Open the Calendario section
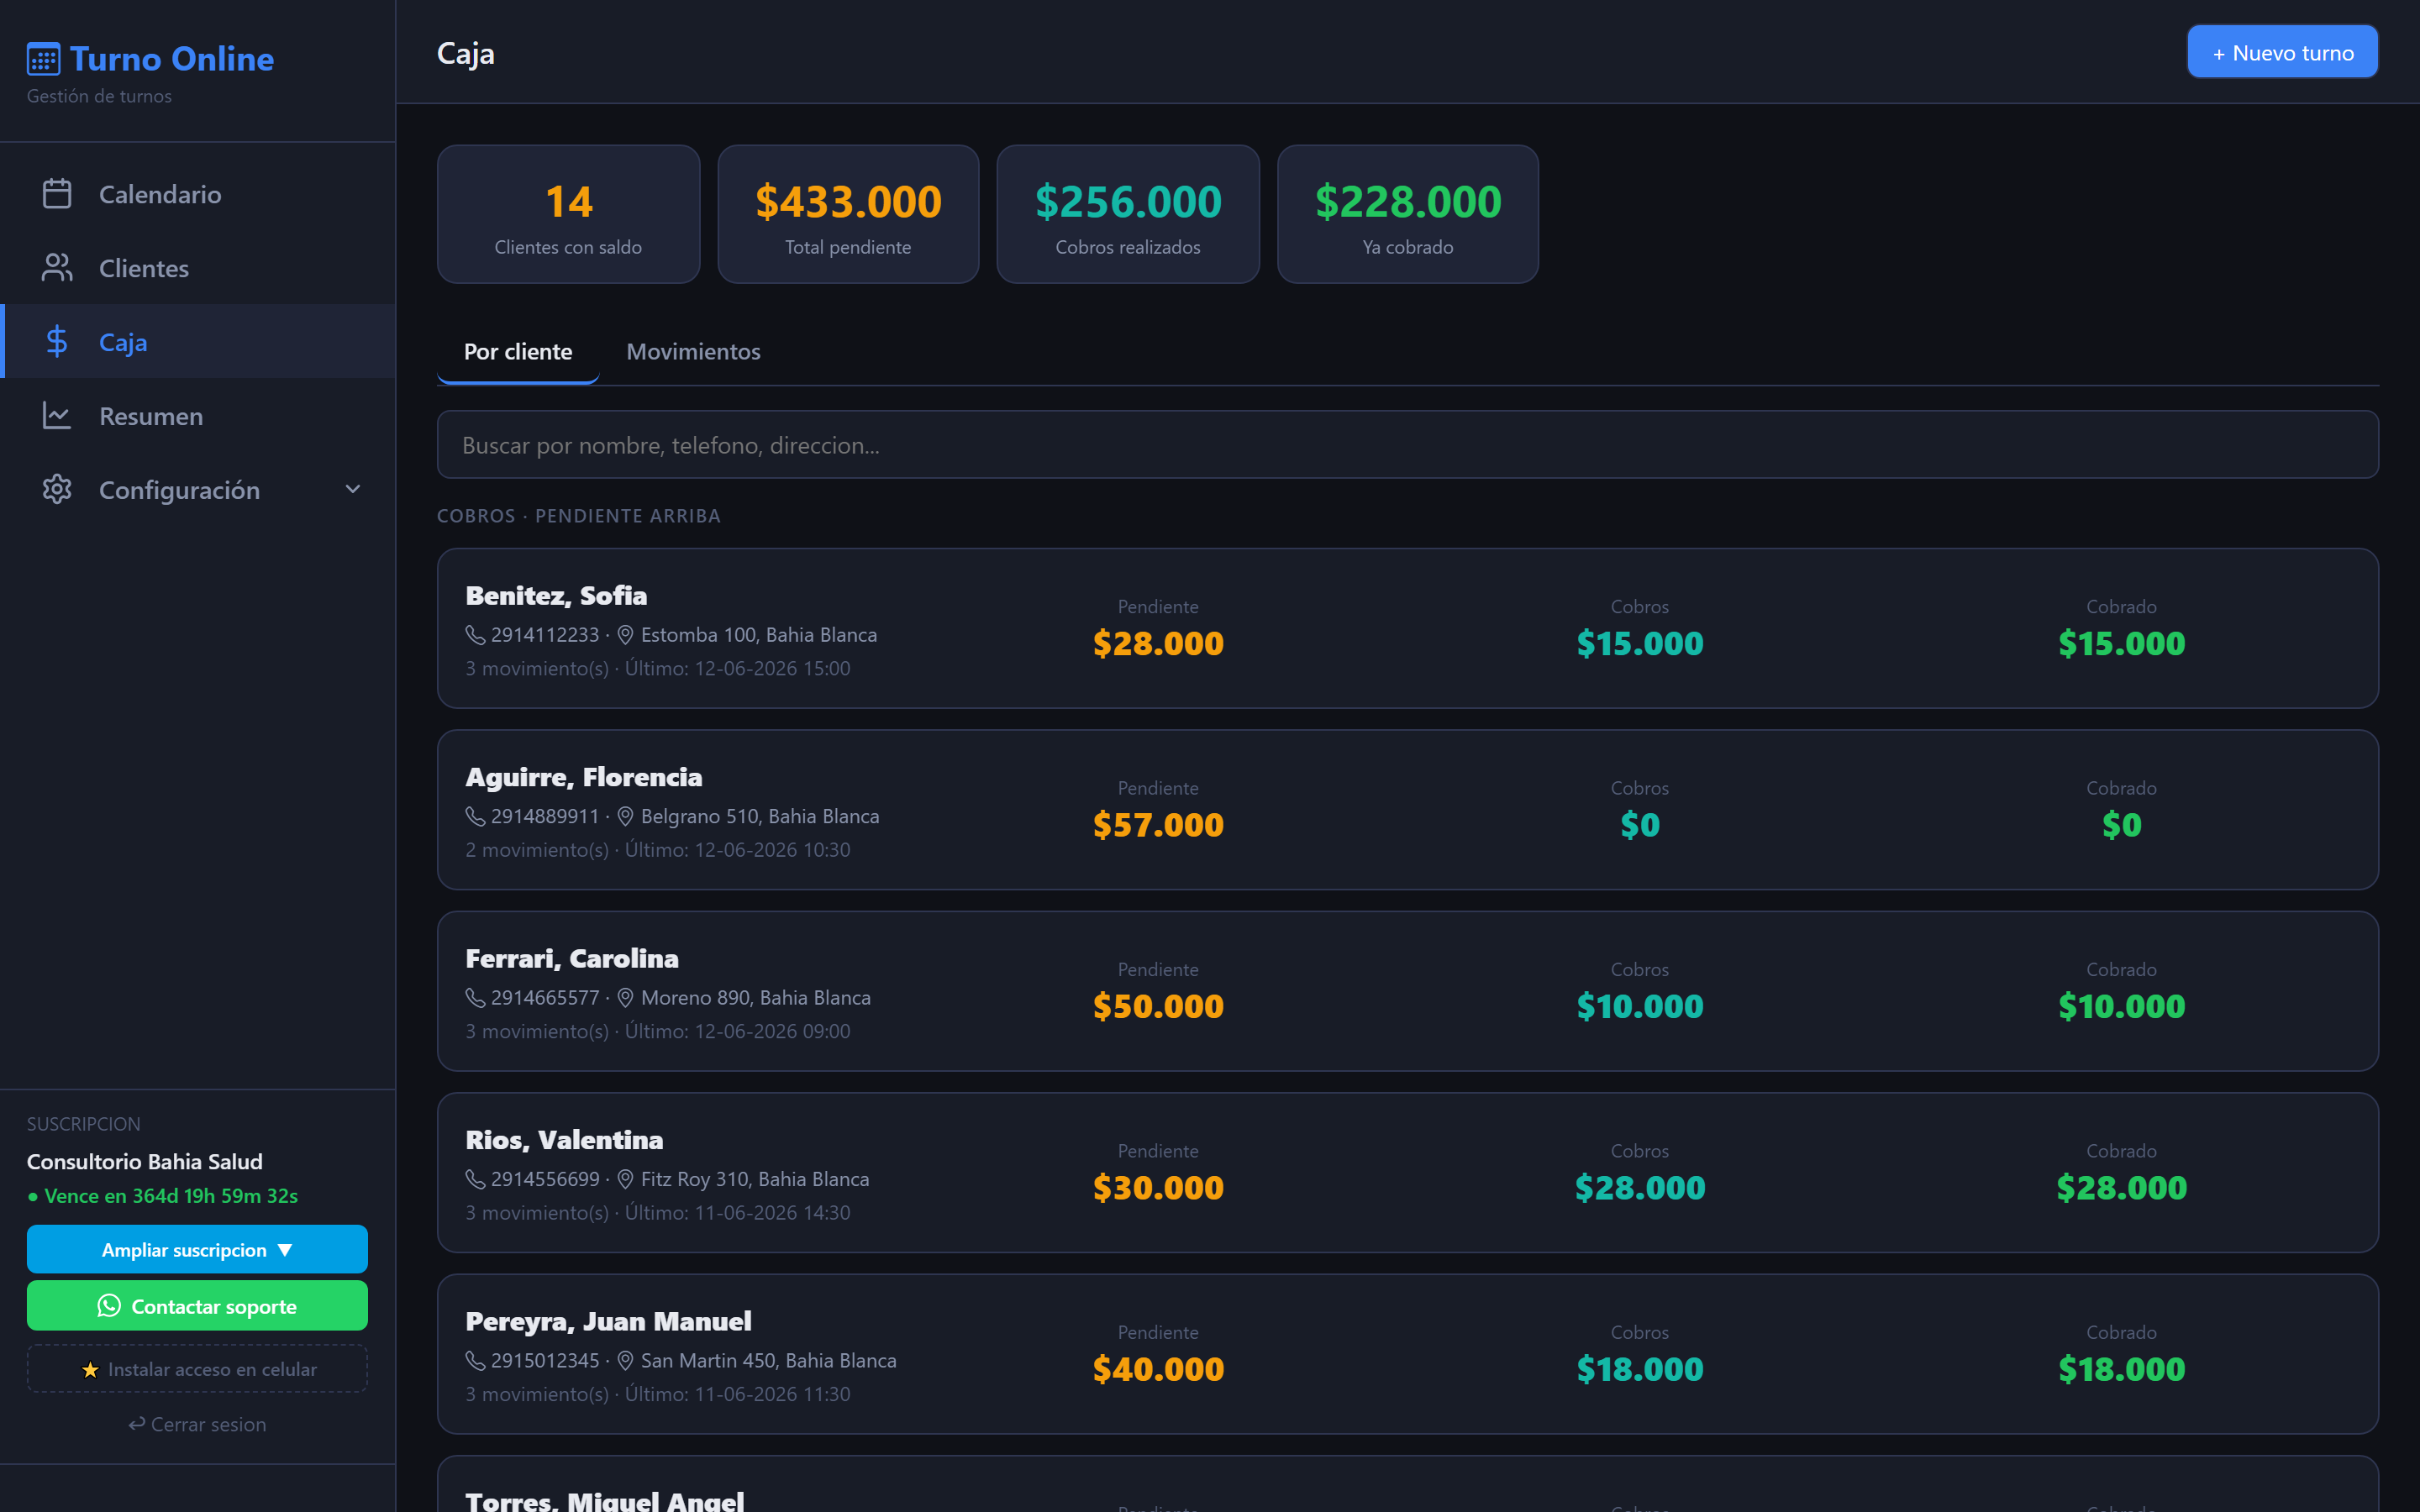Screen dimensions: 2420x1512 point(198,194)
